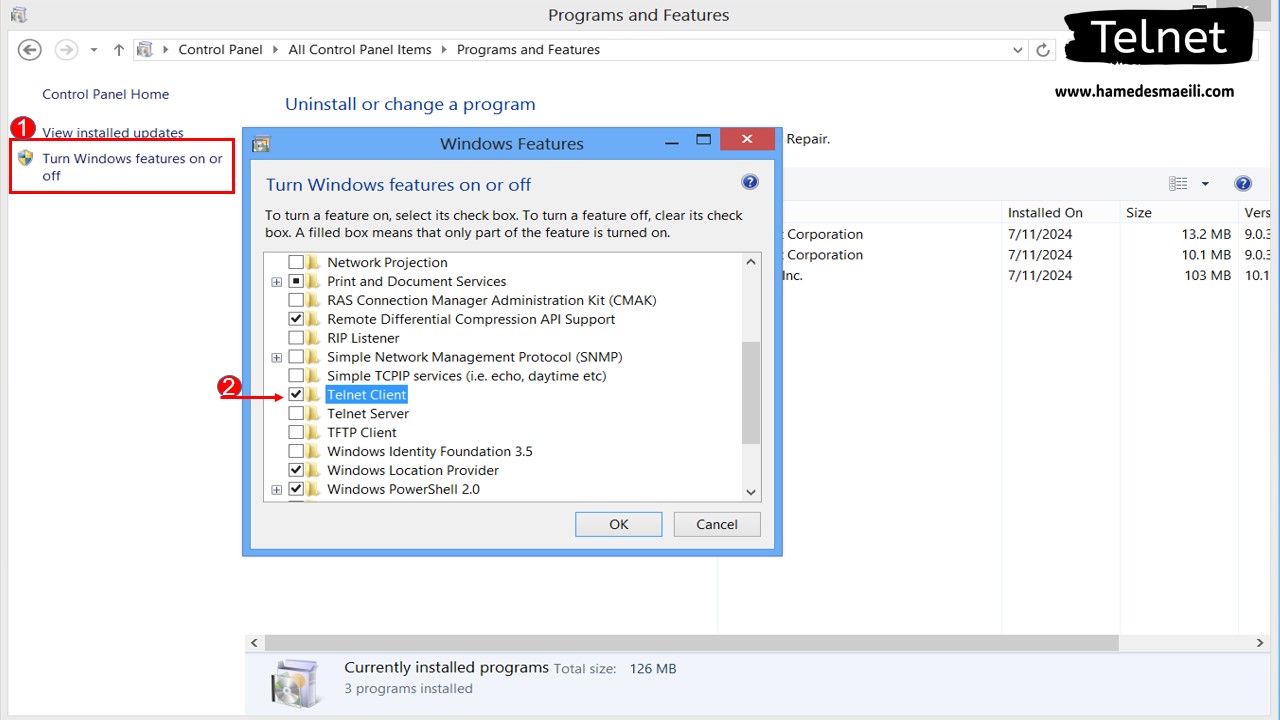
Task: Click the Network Projection folder icon
Action: 314,262
